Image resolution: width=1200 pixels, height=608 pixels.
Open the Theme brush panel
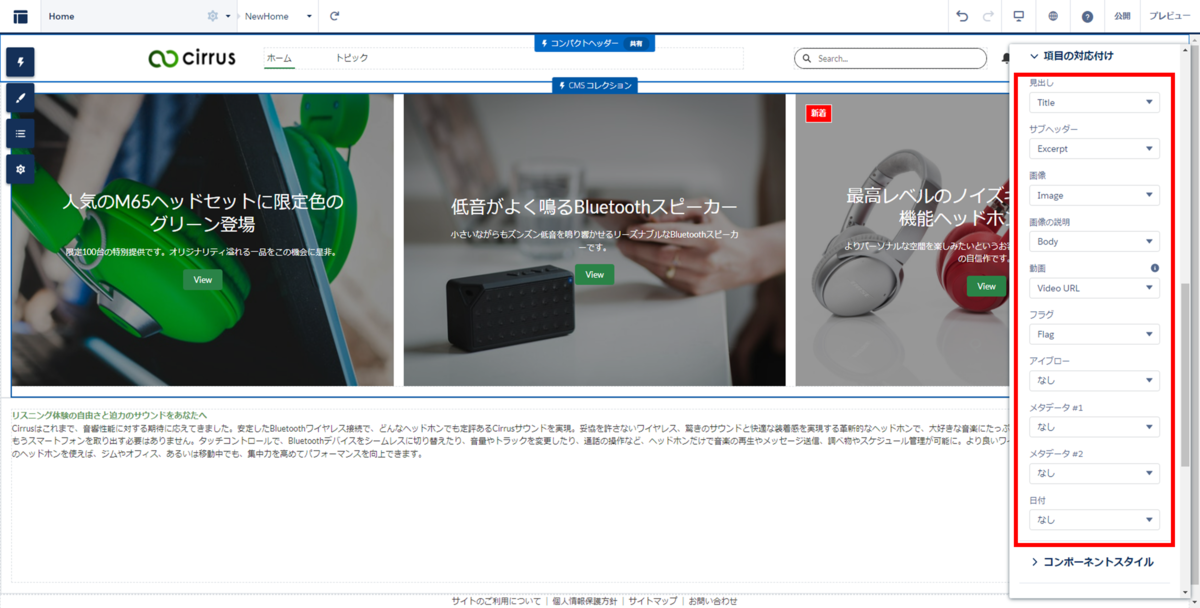[x=20, y=97]
